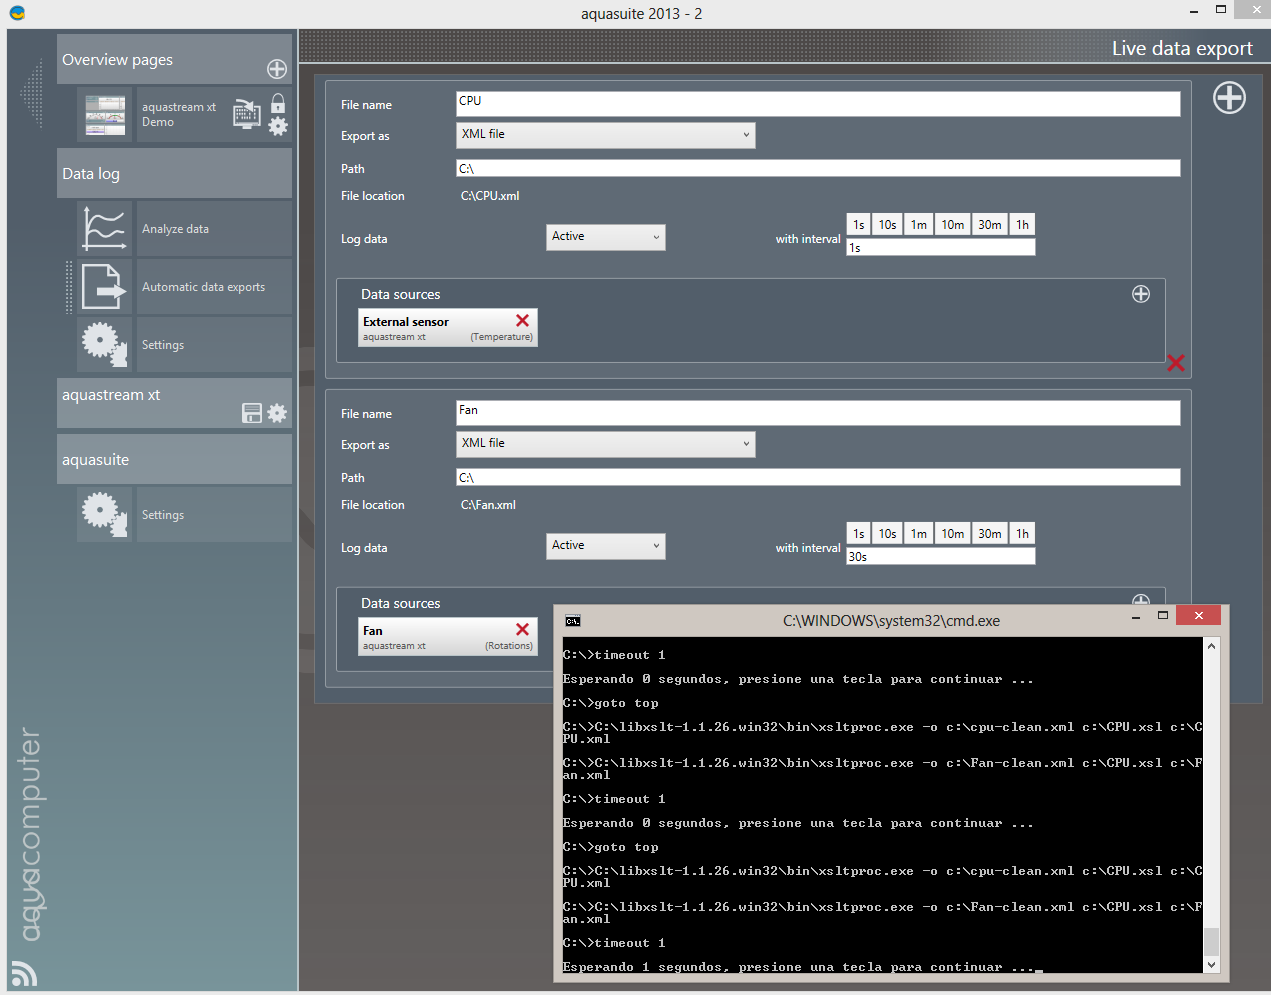The image size is (1271, 995).
Task: Select the 1h interval for Fan export
Action: coord(1022,534)
